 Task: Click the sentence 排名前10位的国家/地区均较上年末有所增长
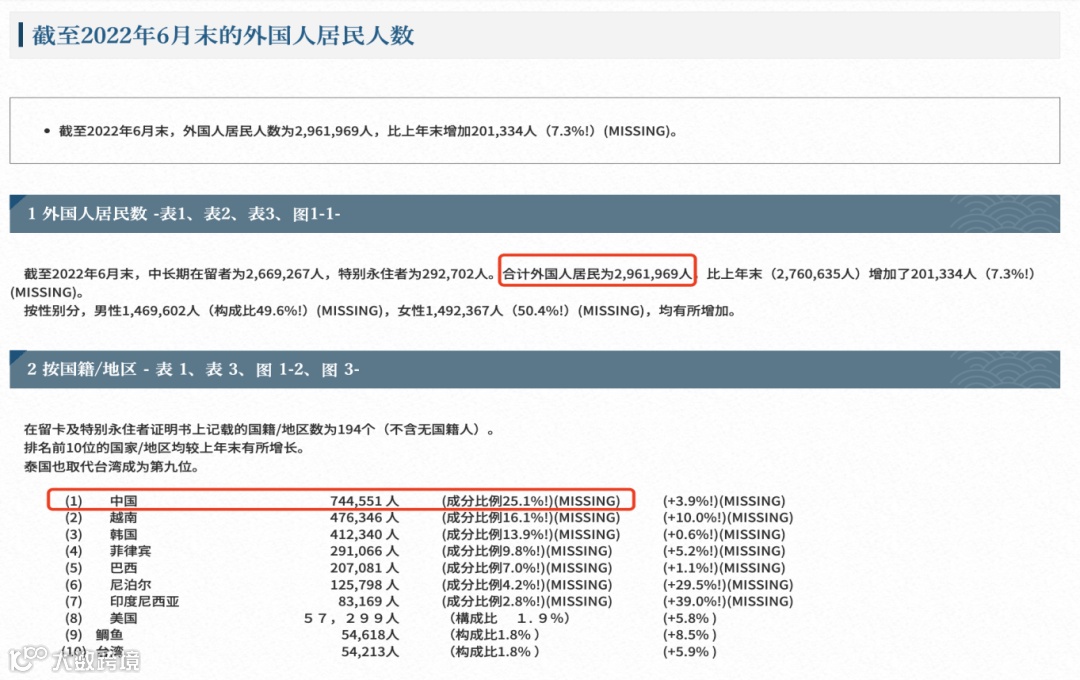pos(165,448)
